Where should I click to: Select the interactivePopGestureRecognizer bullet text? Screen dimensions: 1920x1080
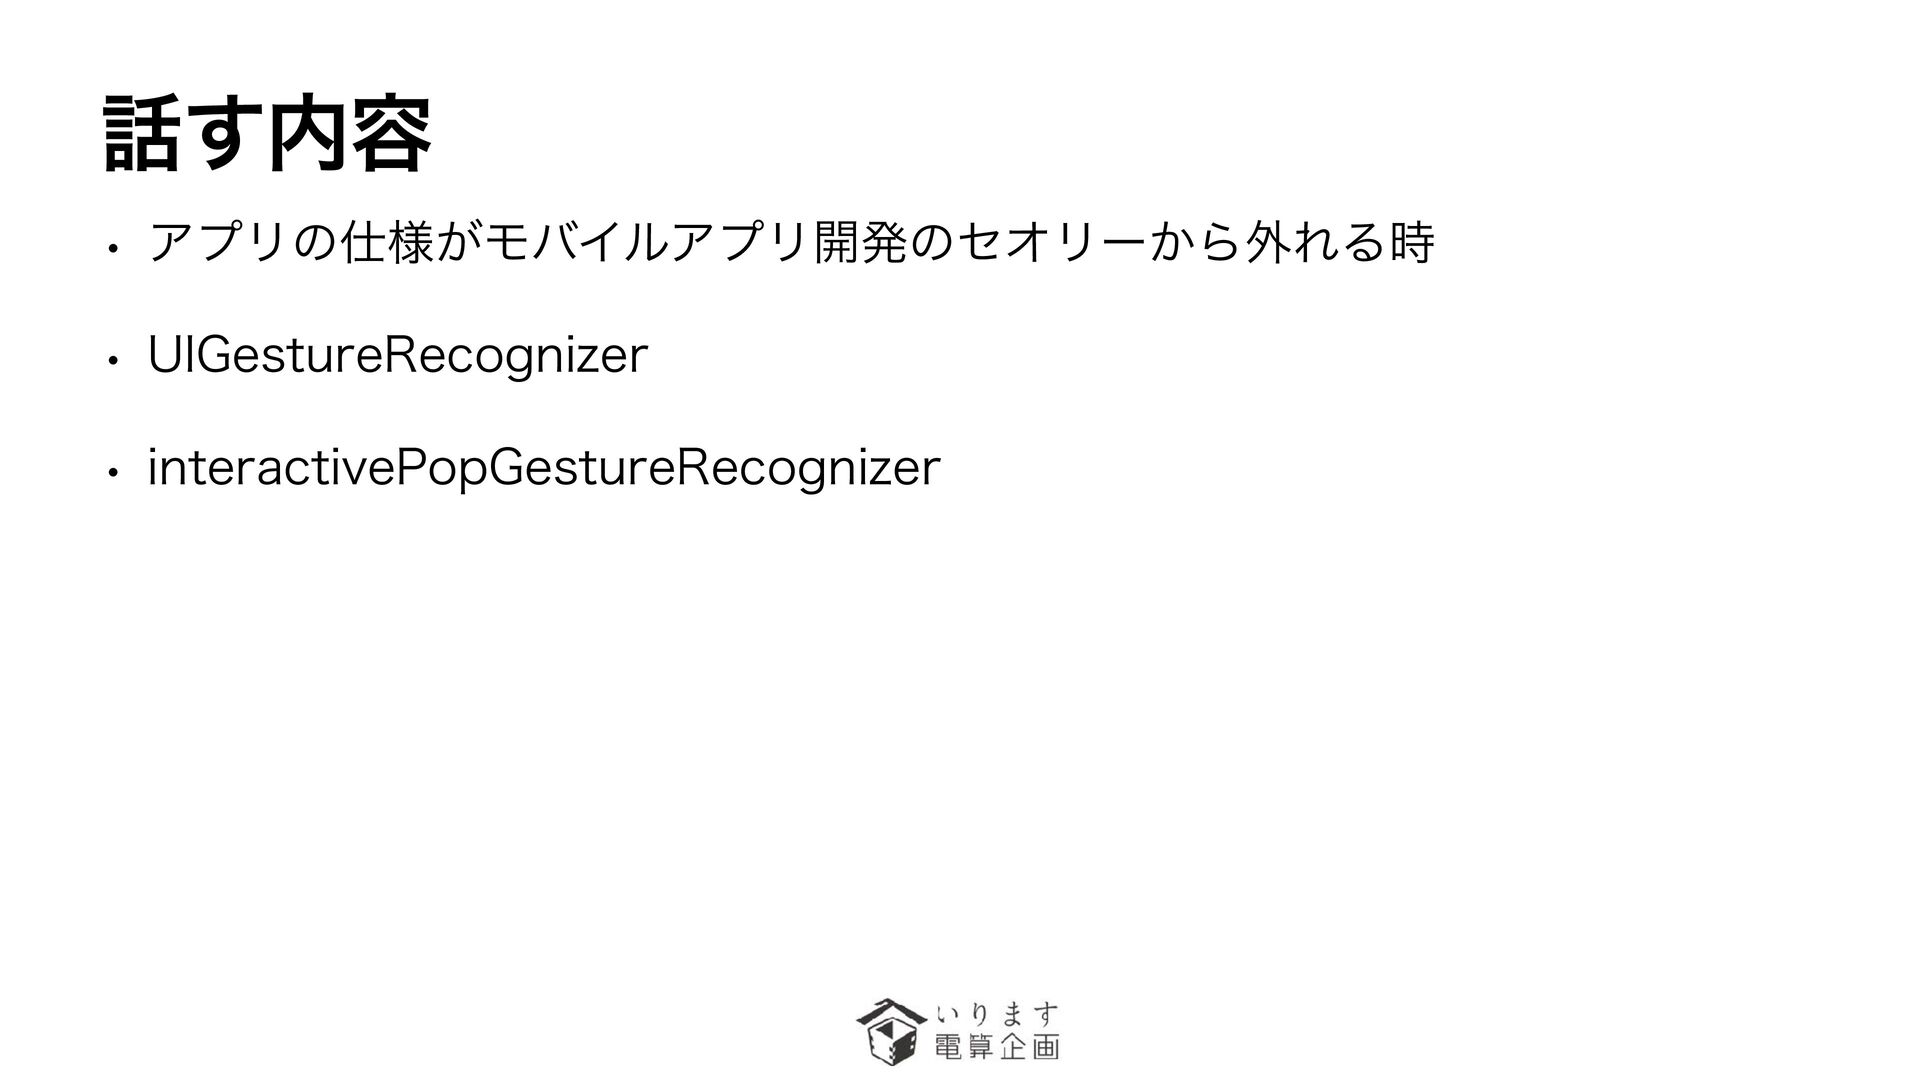(x=544, y=468)
